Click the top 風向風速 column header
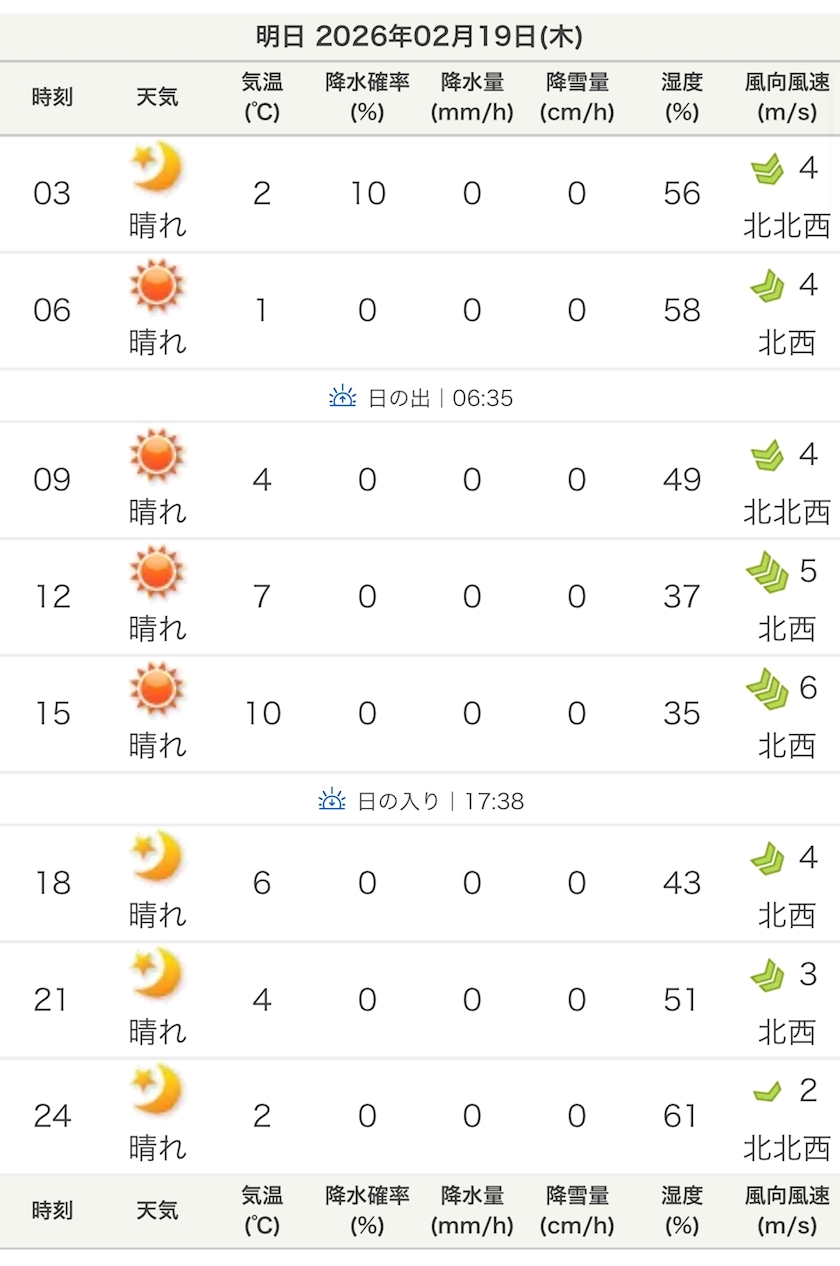 point(787,97)
